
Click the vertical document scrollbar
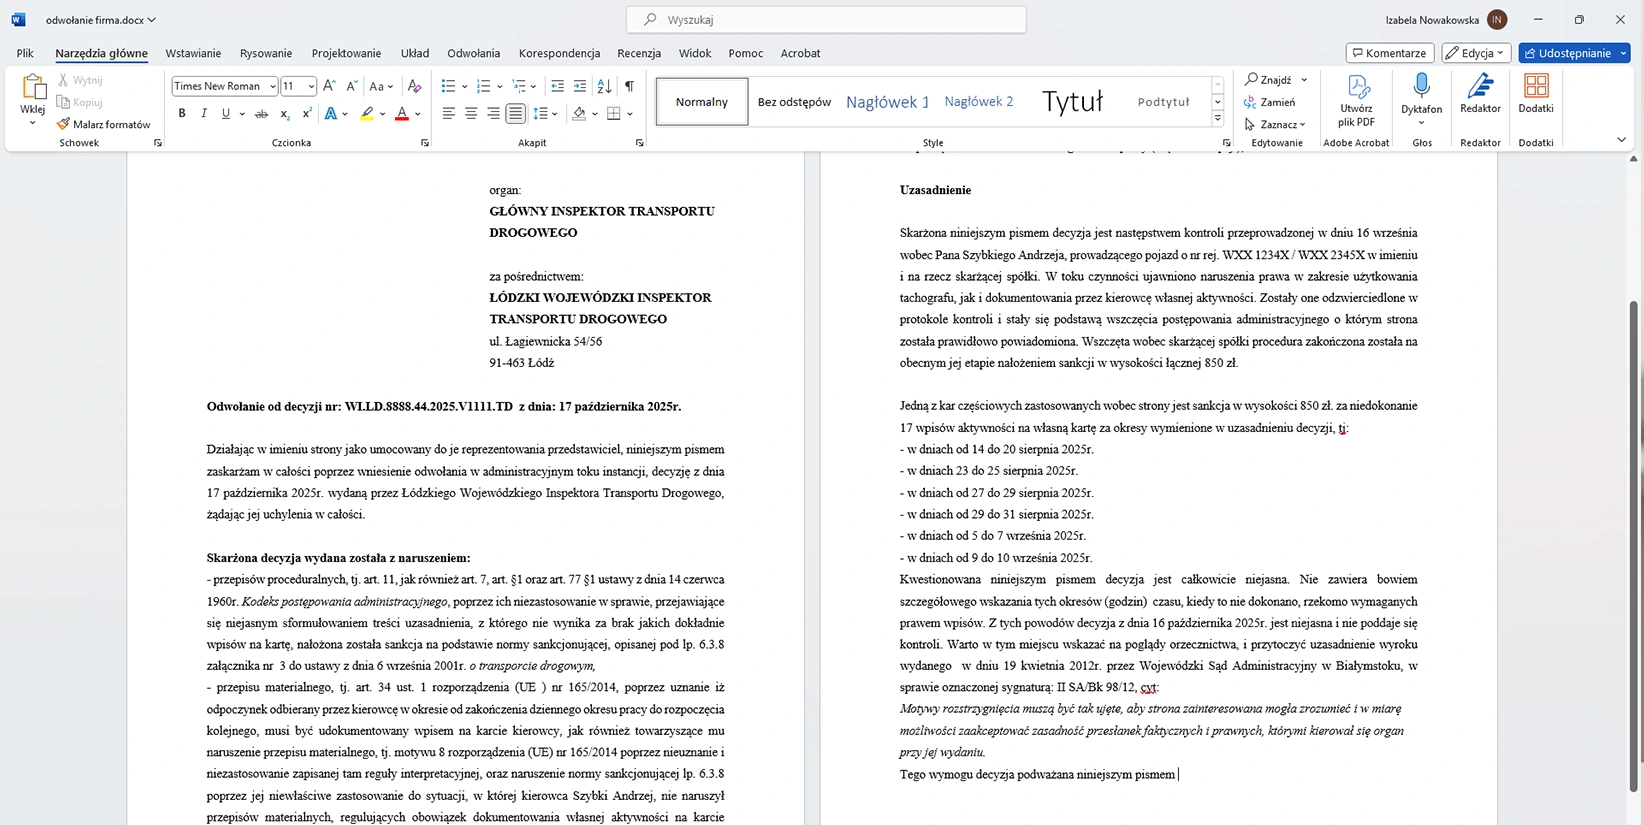point(1634,545)
